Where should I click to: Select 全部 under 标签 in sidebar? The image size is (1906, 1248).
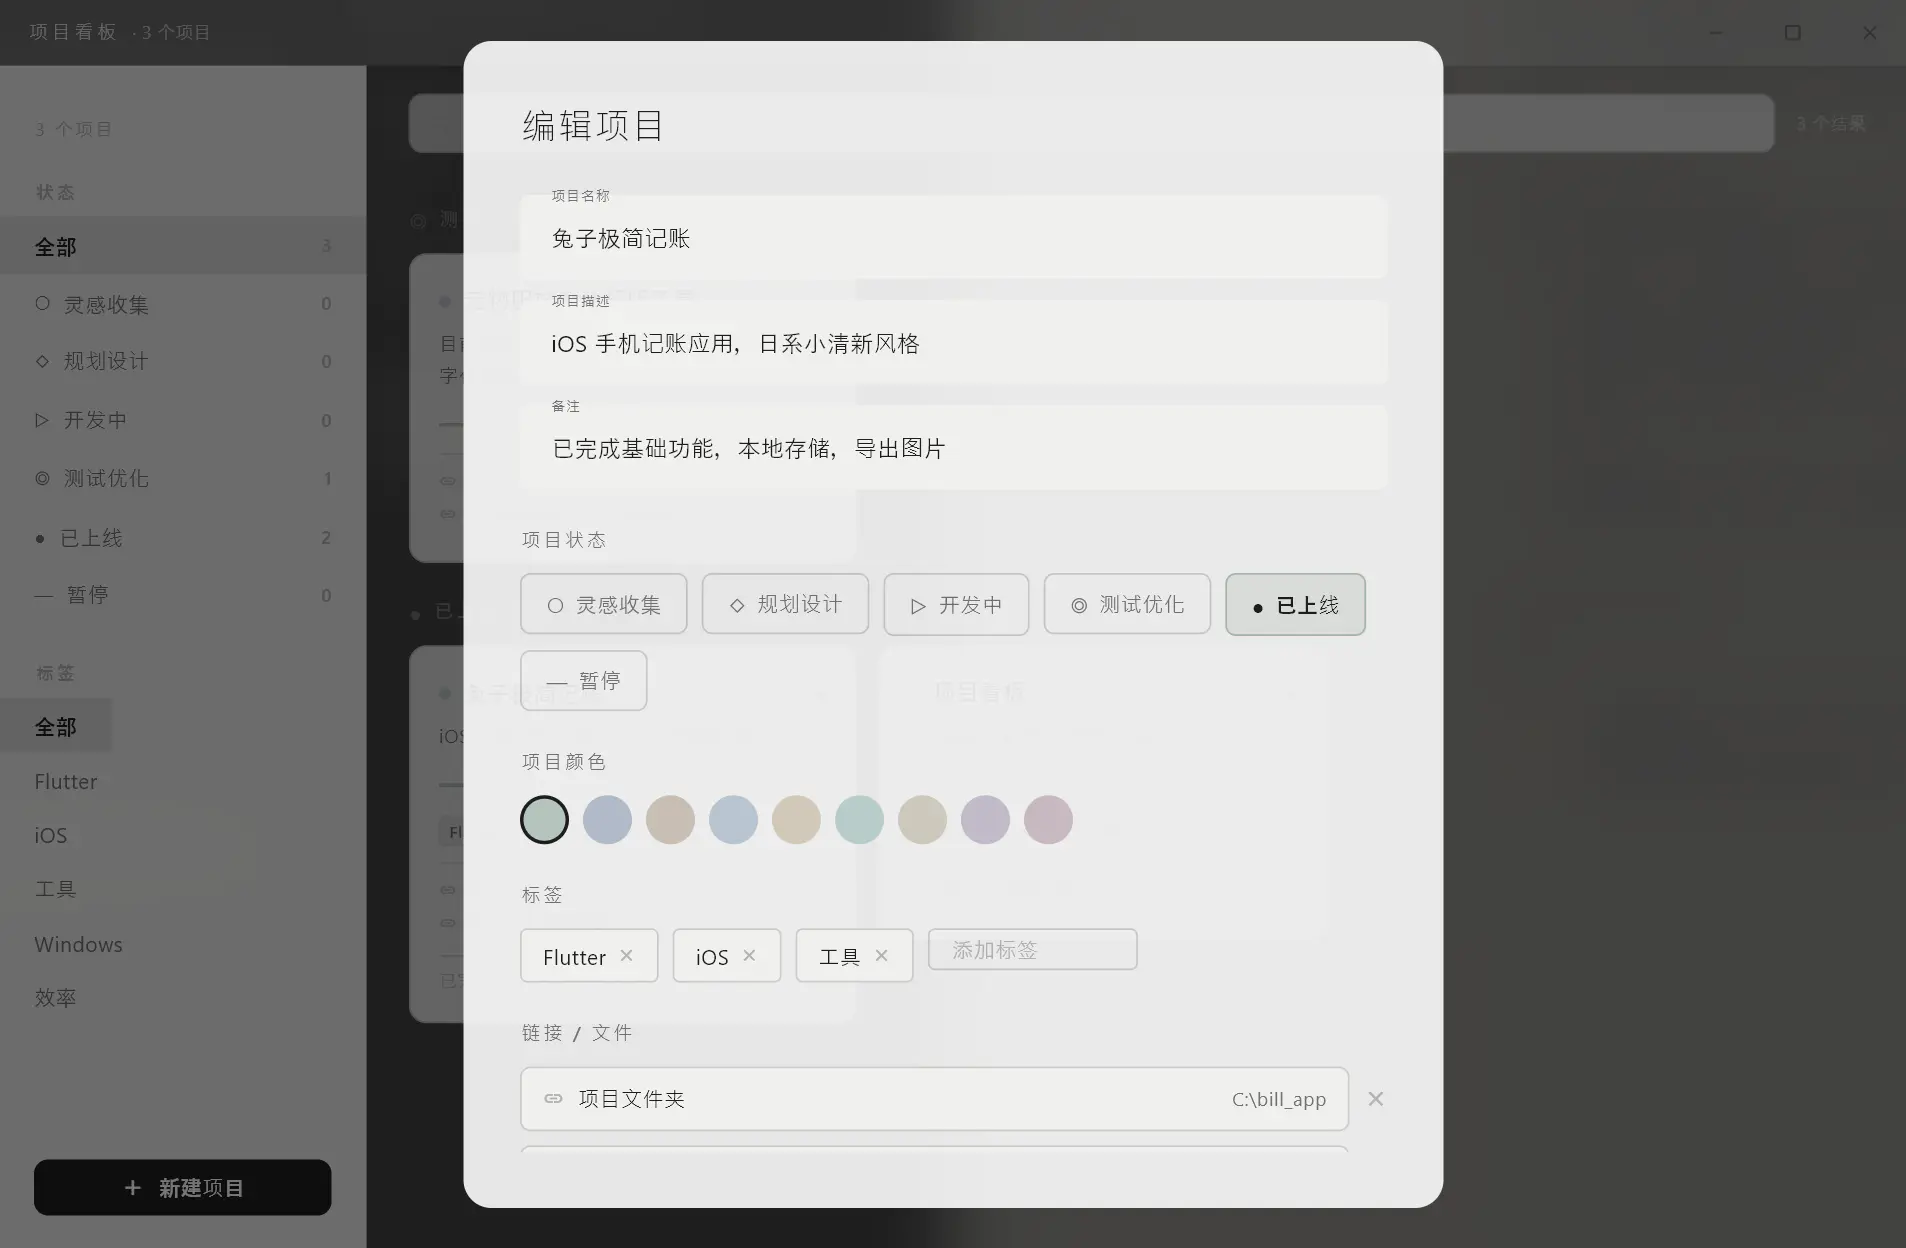click(56, 727)
